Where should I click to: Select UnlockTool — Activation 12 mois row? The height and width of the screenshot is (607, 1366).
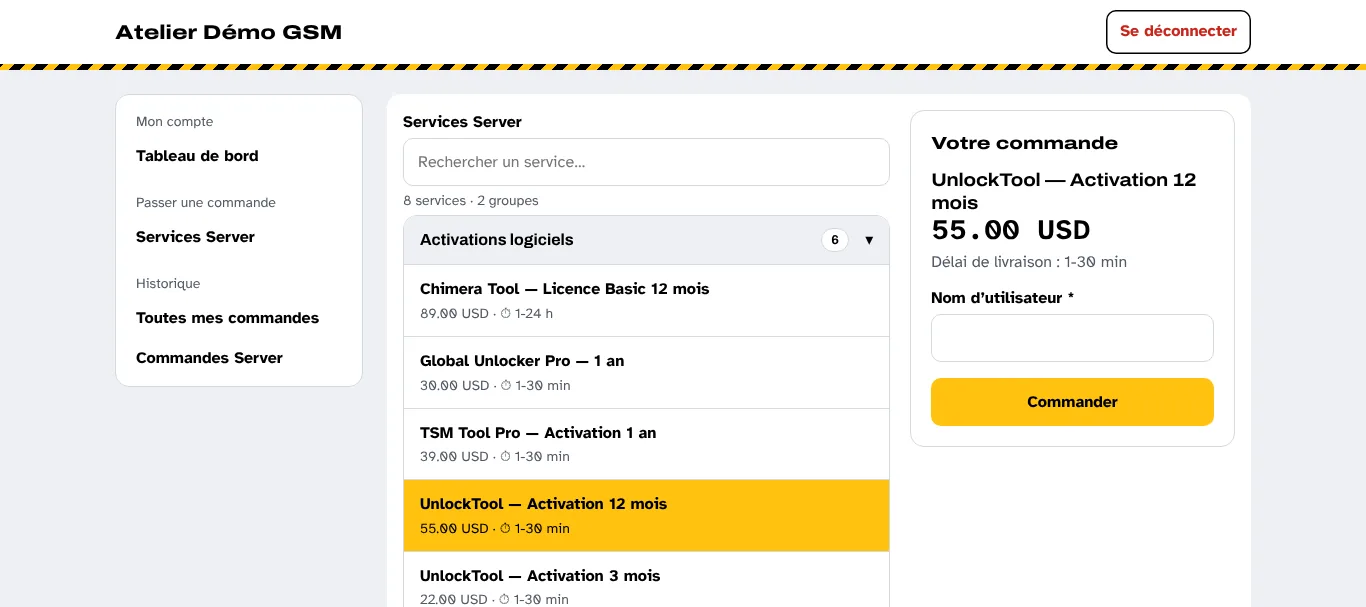(646, 516)
